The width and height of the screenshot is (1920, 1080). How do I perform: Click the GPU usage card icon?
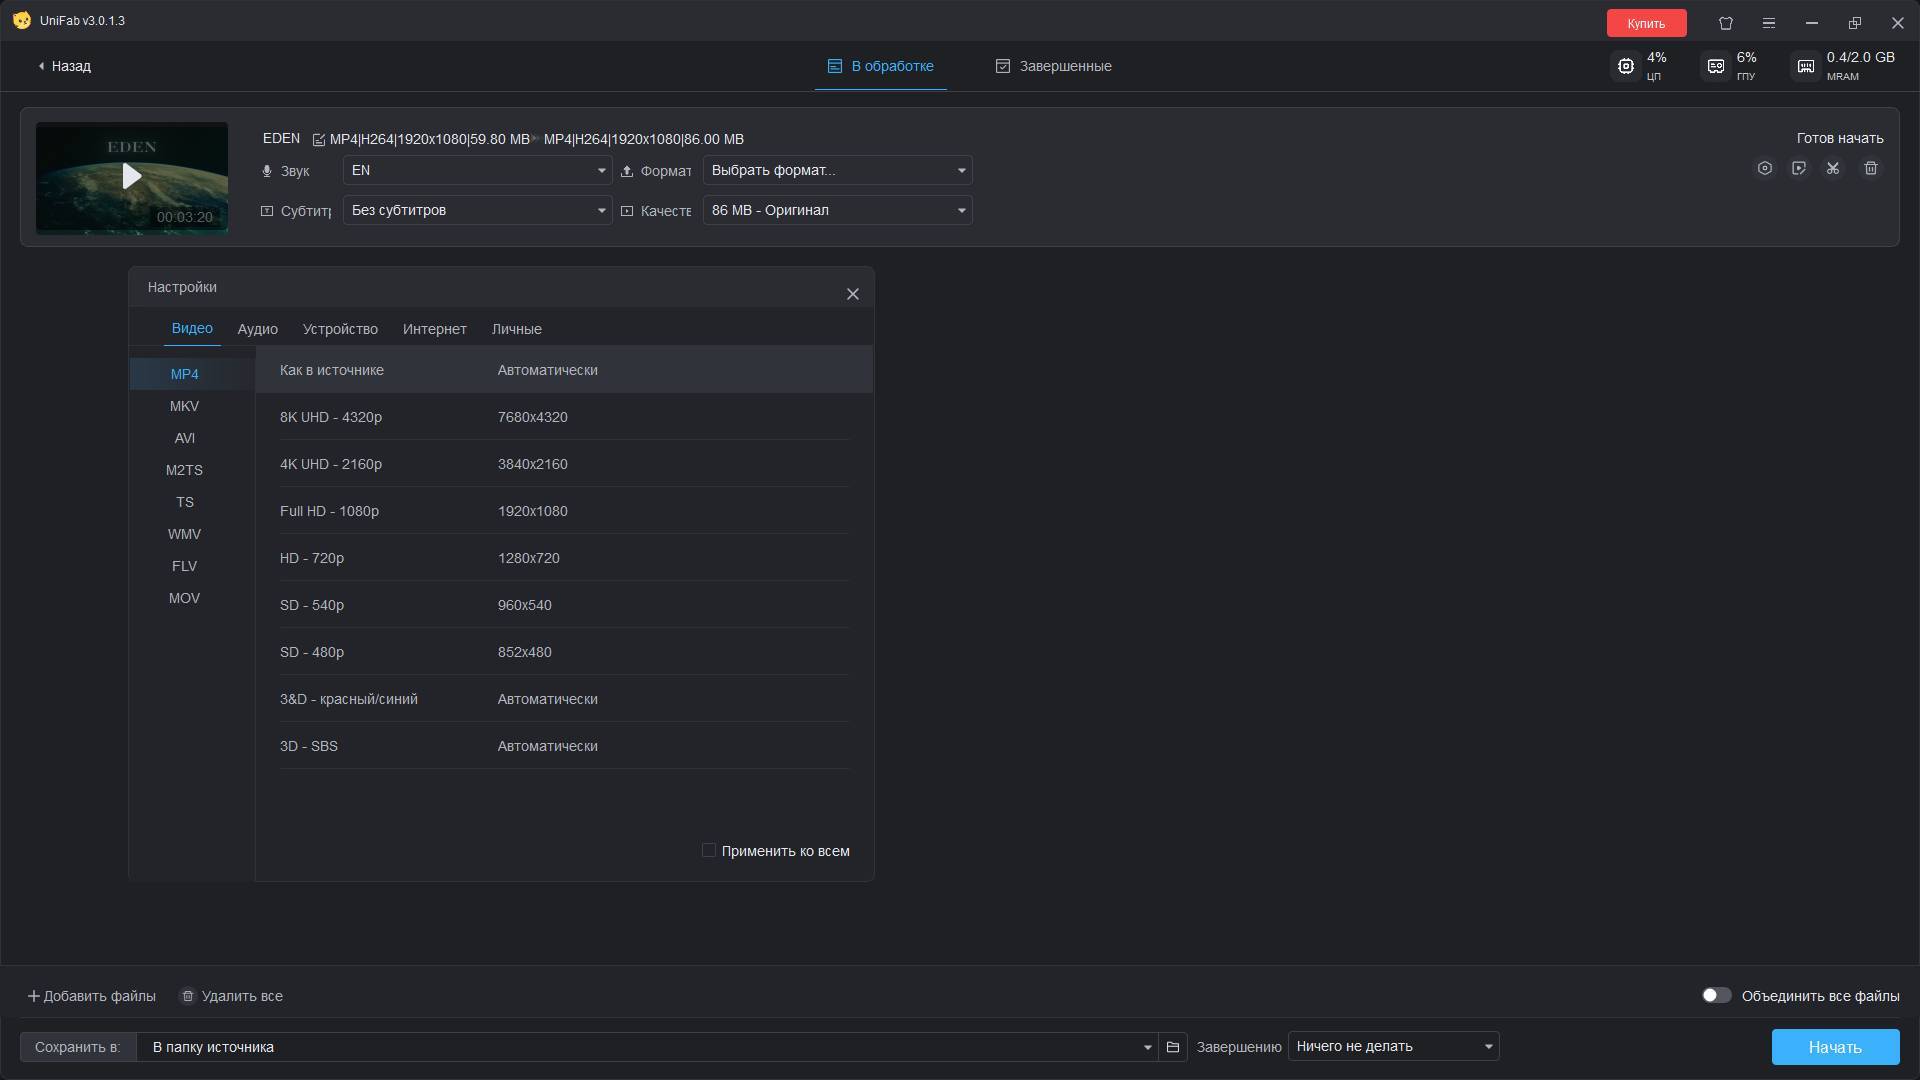click(1716, 66)
